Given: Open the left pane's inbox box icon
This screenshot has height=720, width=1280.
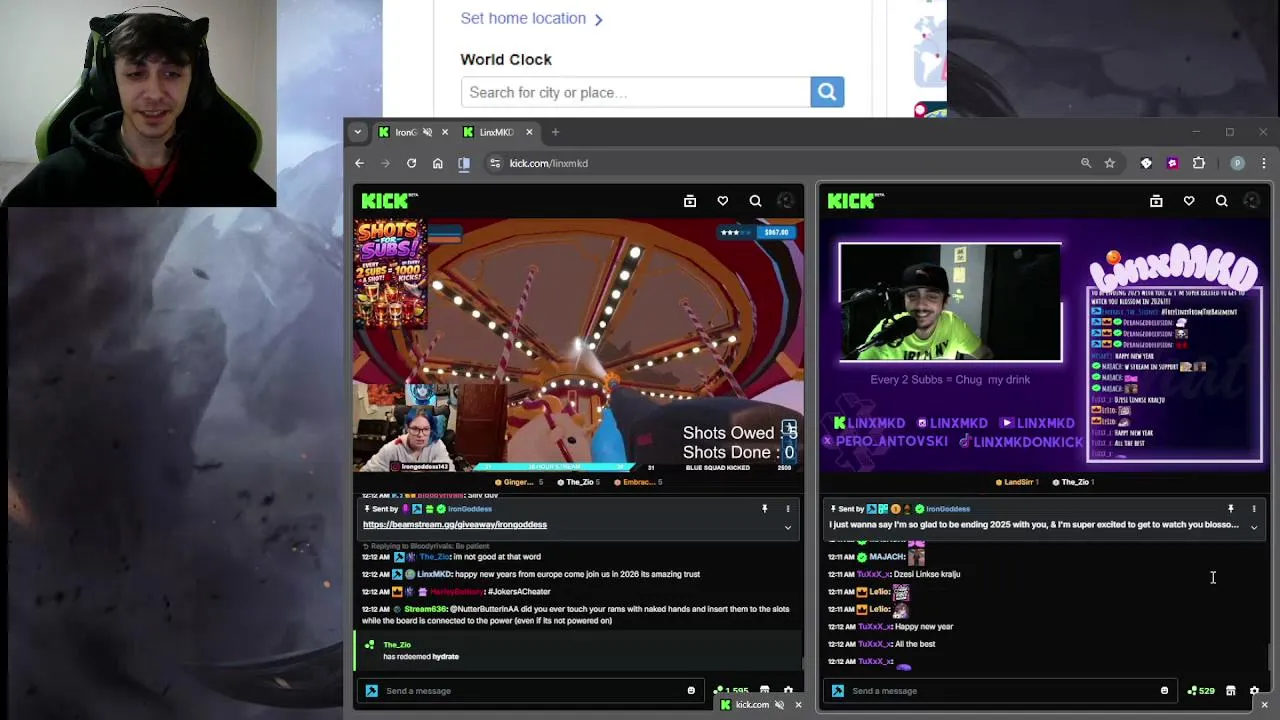Looking at the screenshot, I should [690, 201].
